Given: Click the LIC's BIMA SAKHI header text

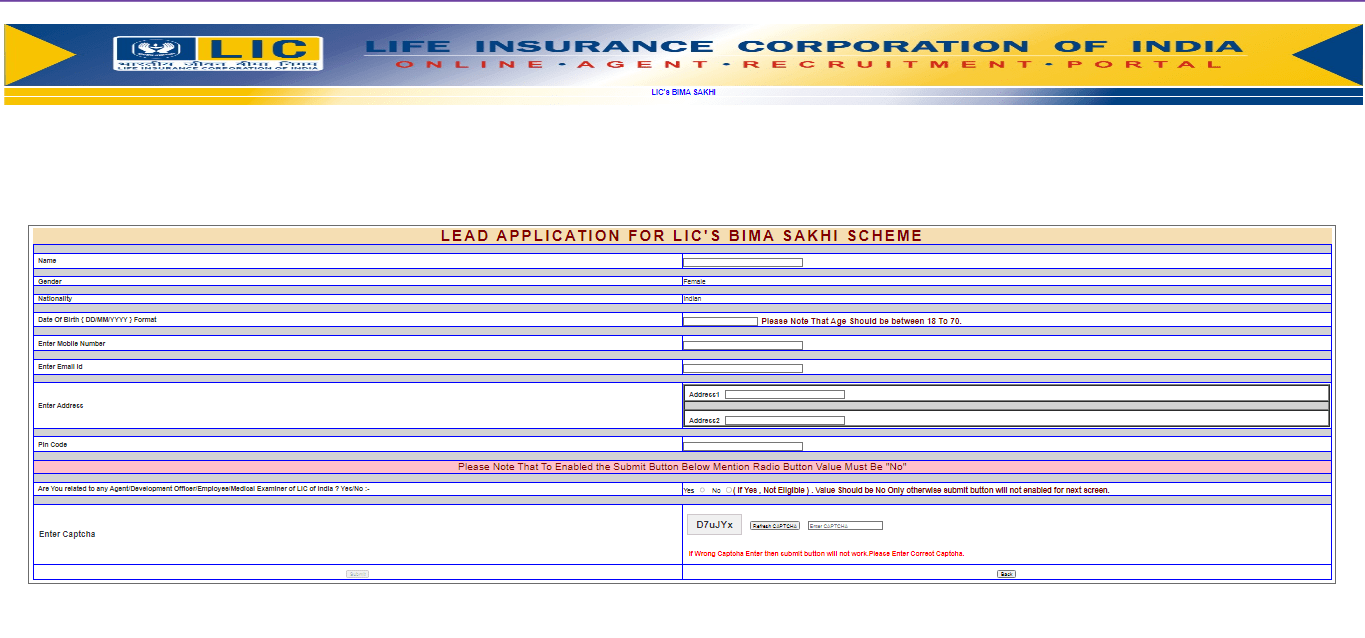Looking at the screenshot, I should click(683, 92).
